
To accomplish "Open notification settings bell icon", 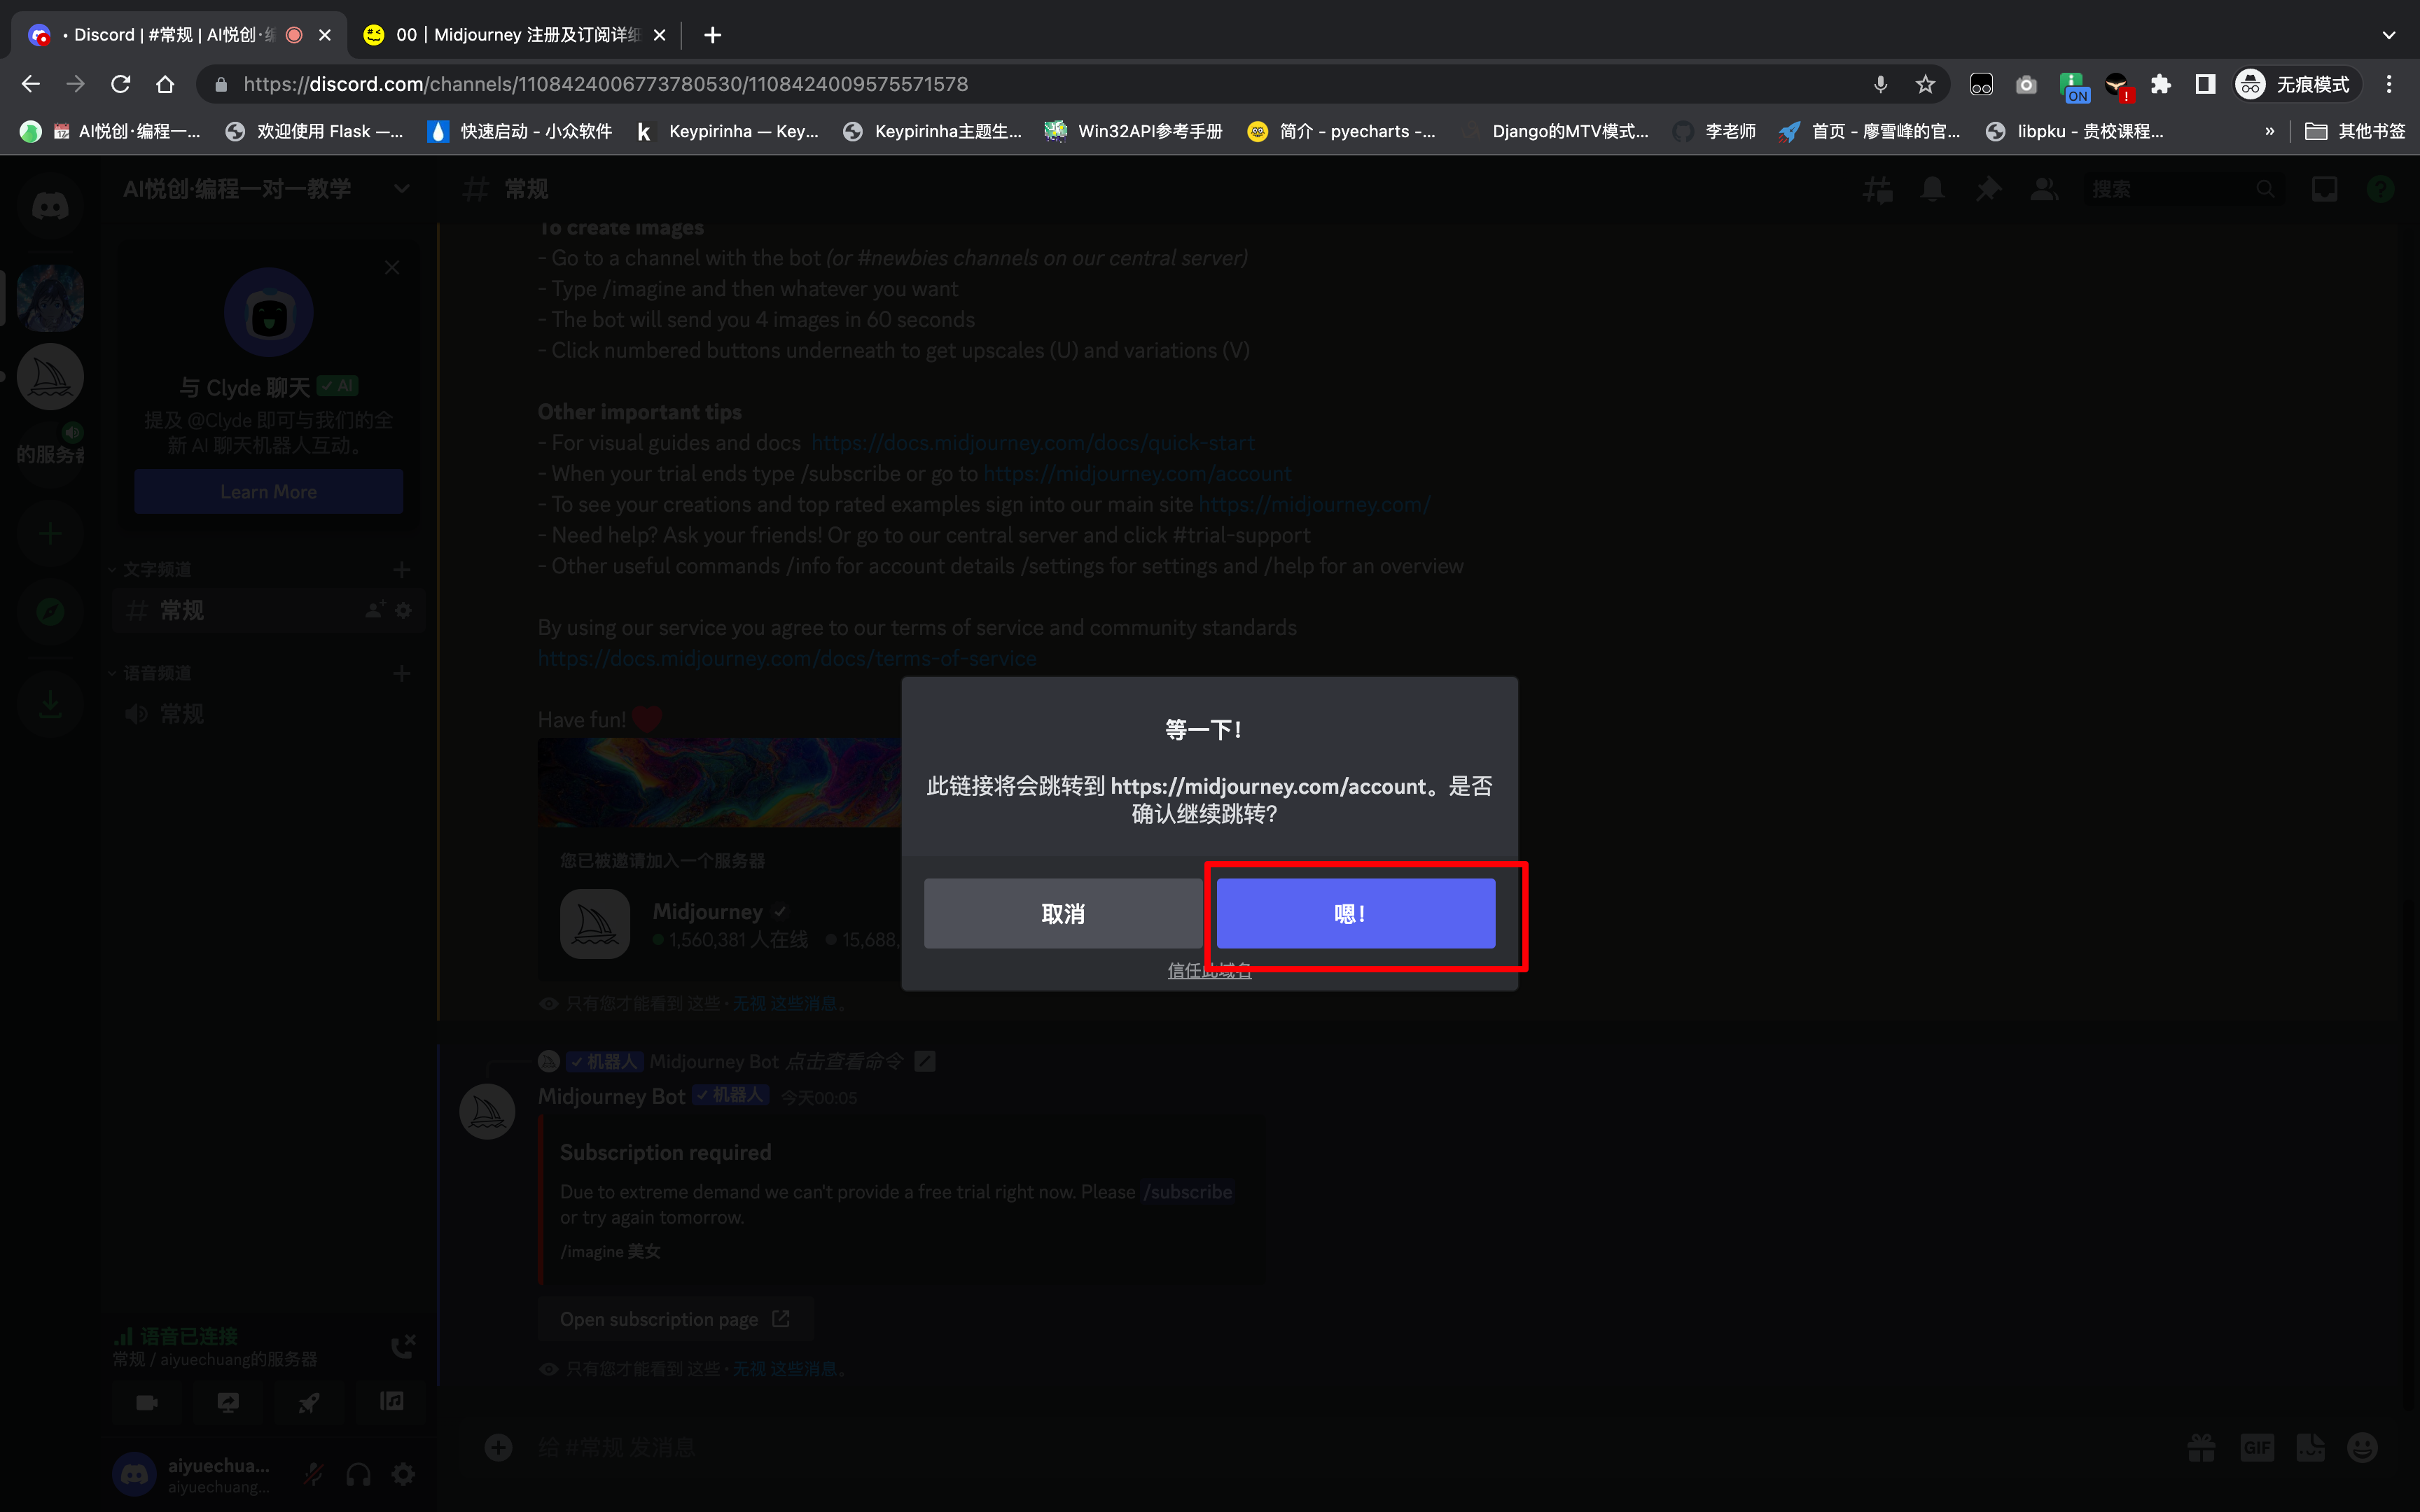I will [x=1933, y=189].
